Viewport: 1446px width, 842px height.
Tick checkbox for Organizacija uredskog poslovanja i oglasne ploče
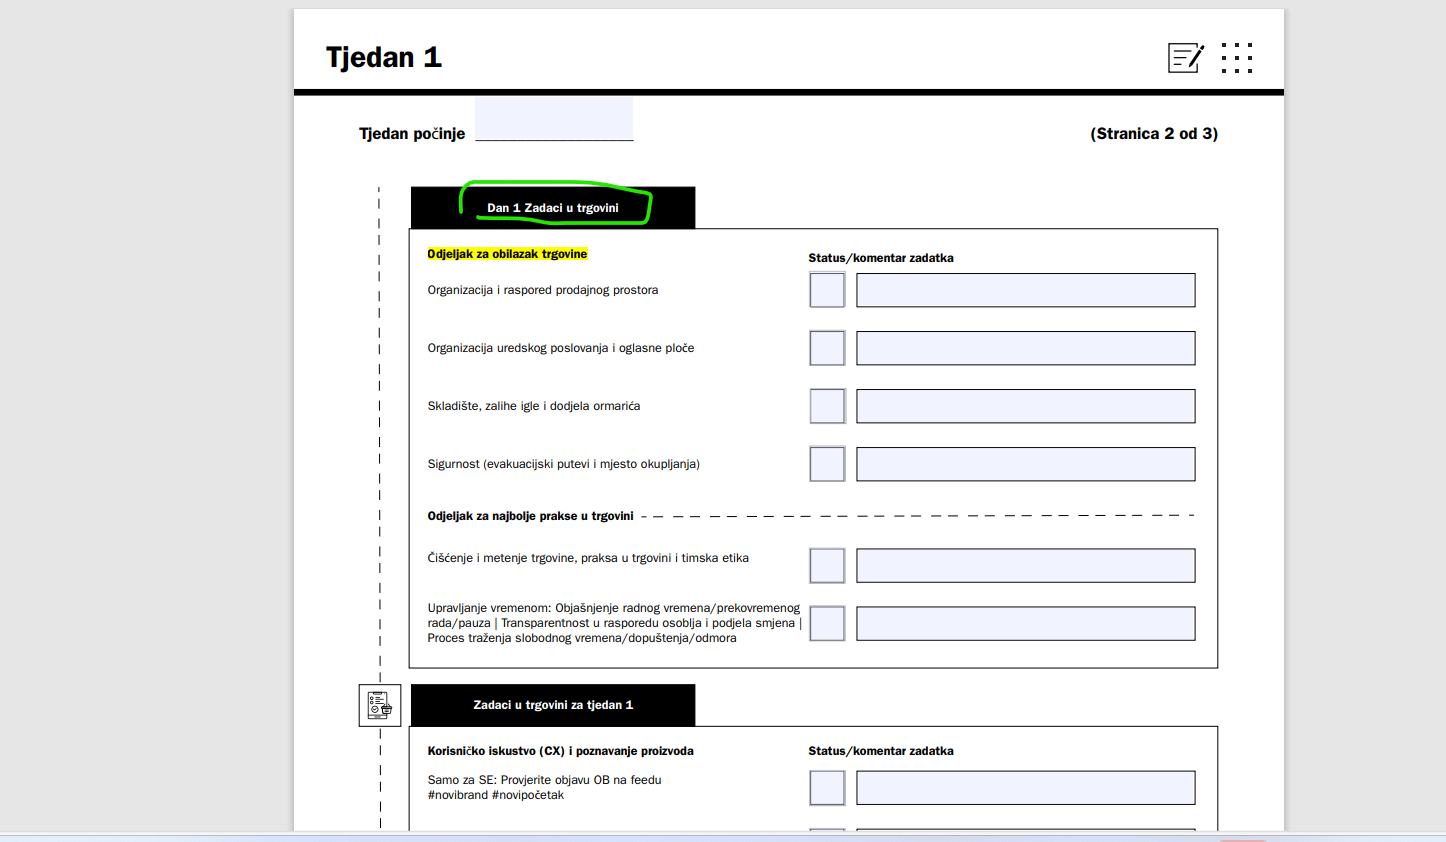tap(827, 348)
